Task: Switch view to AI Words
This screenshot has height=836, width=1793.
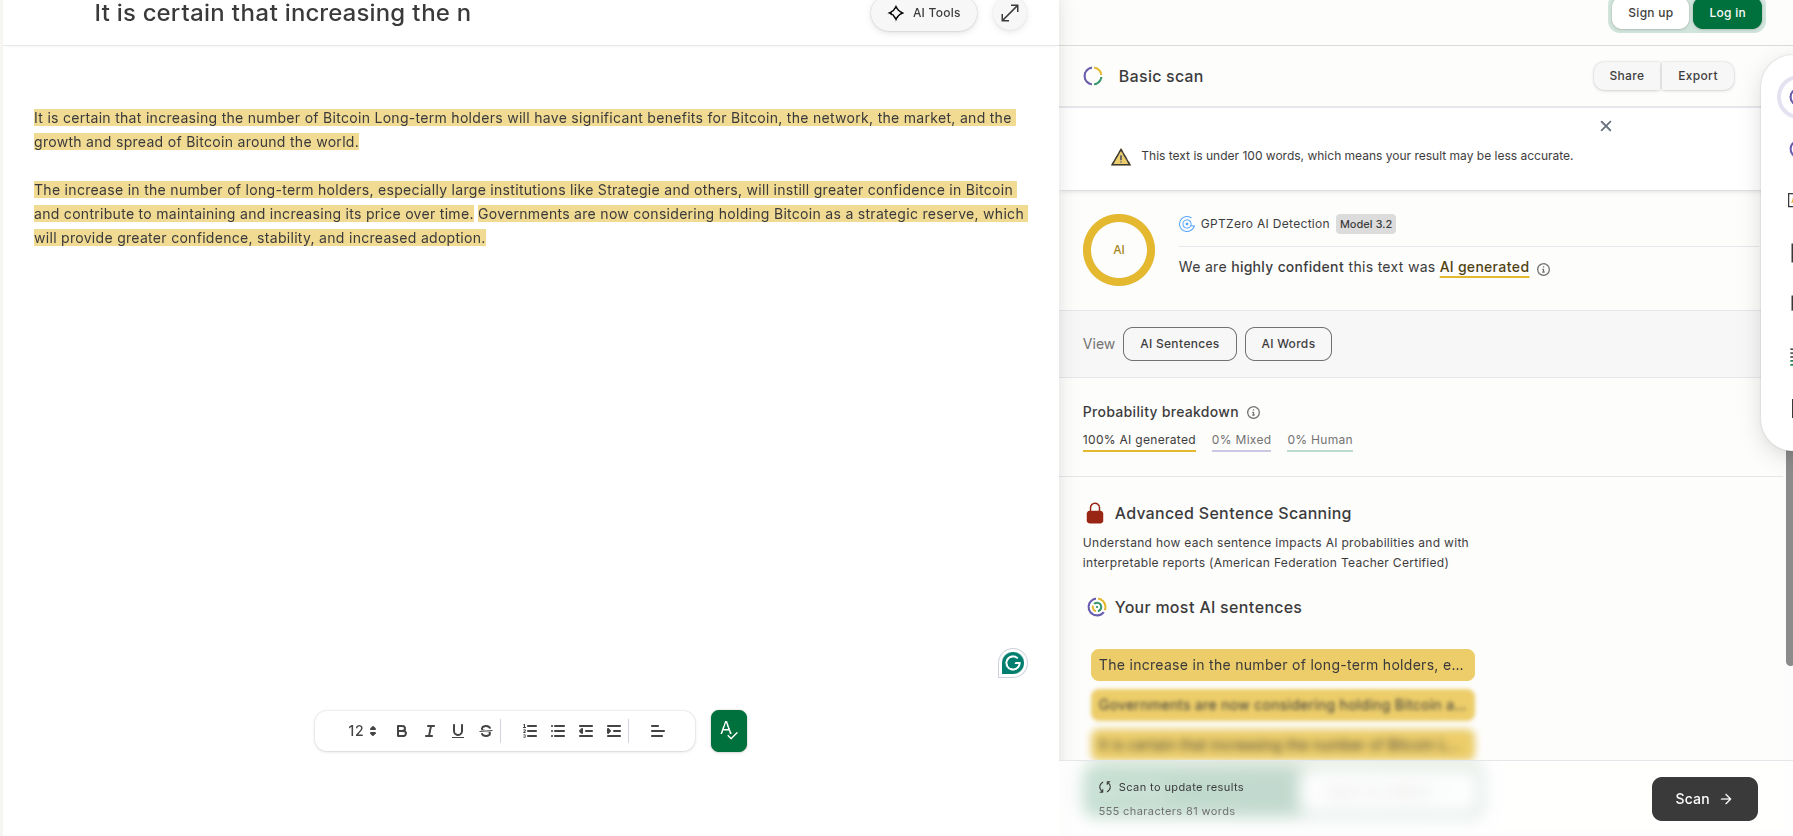Action: click(x=1288, y=344)
